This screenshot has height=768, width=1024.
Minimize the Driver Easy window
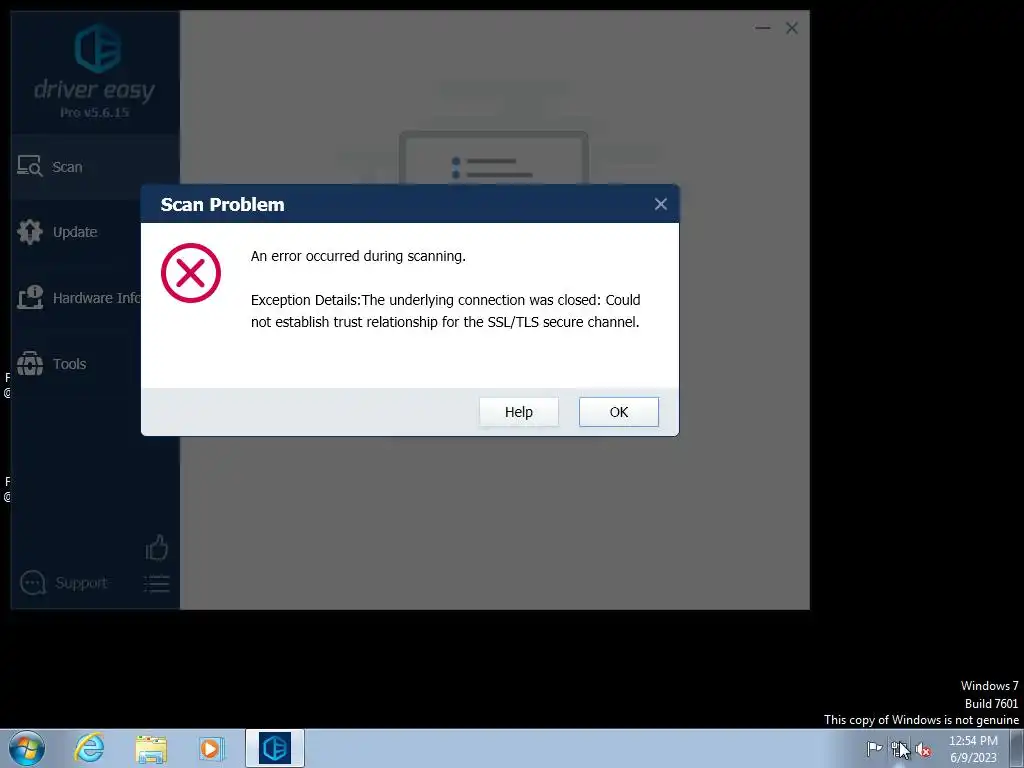click(762, 28)
